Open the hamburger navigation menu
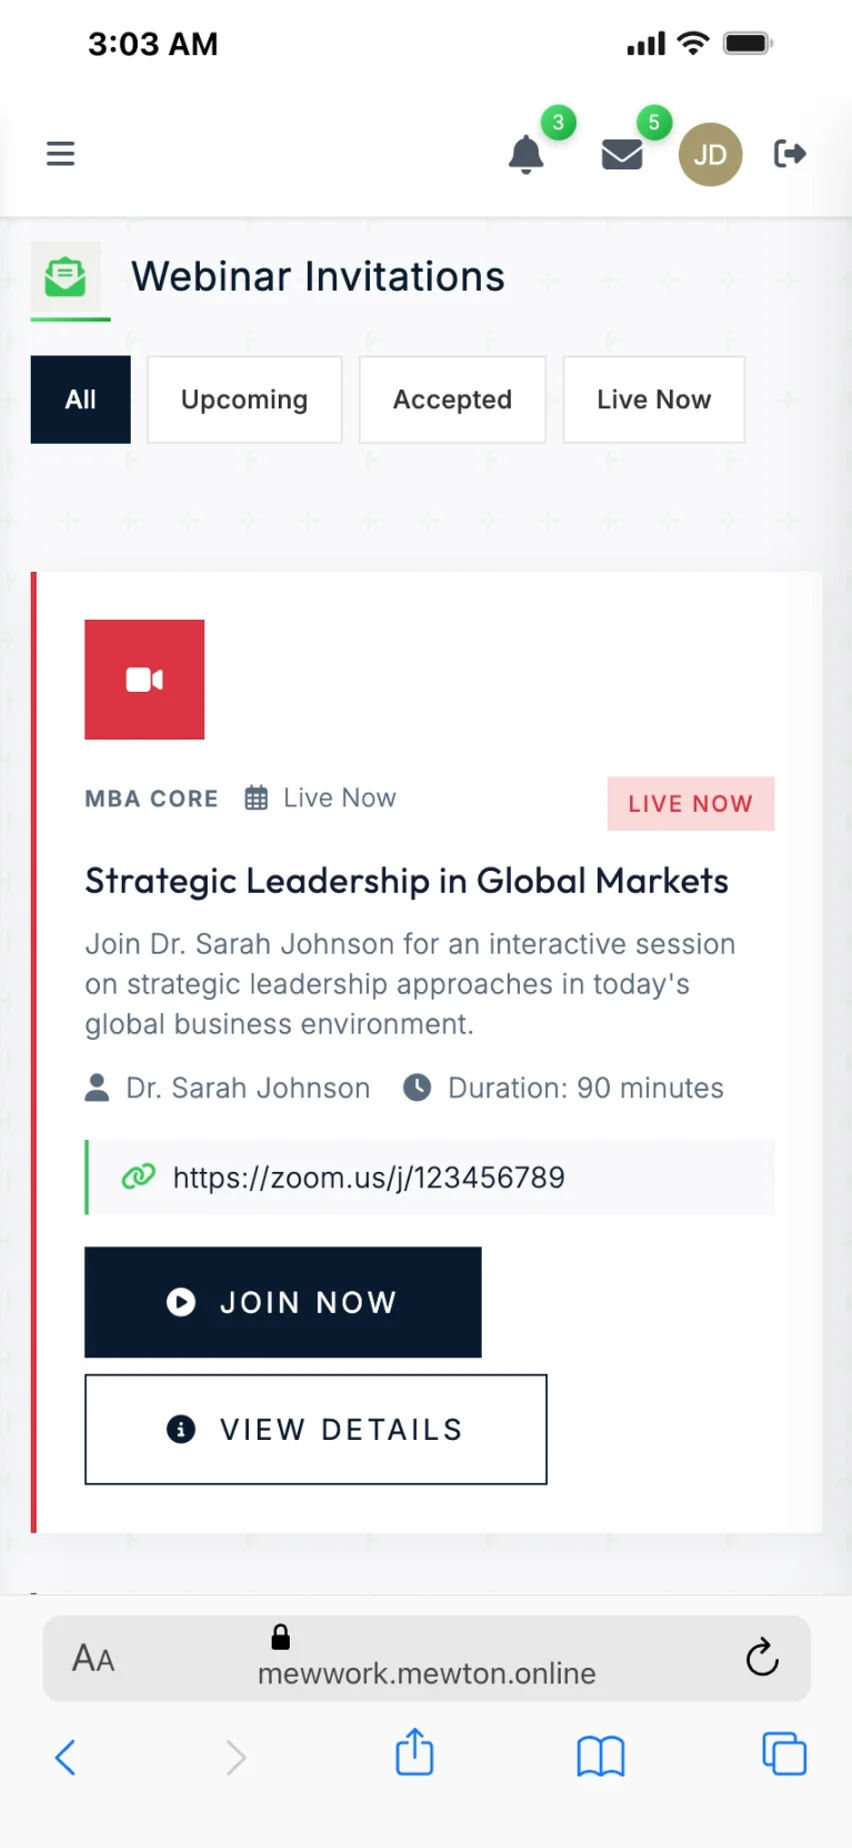The image size is (852, 1848). [61, 154]
